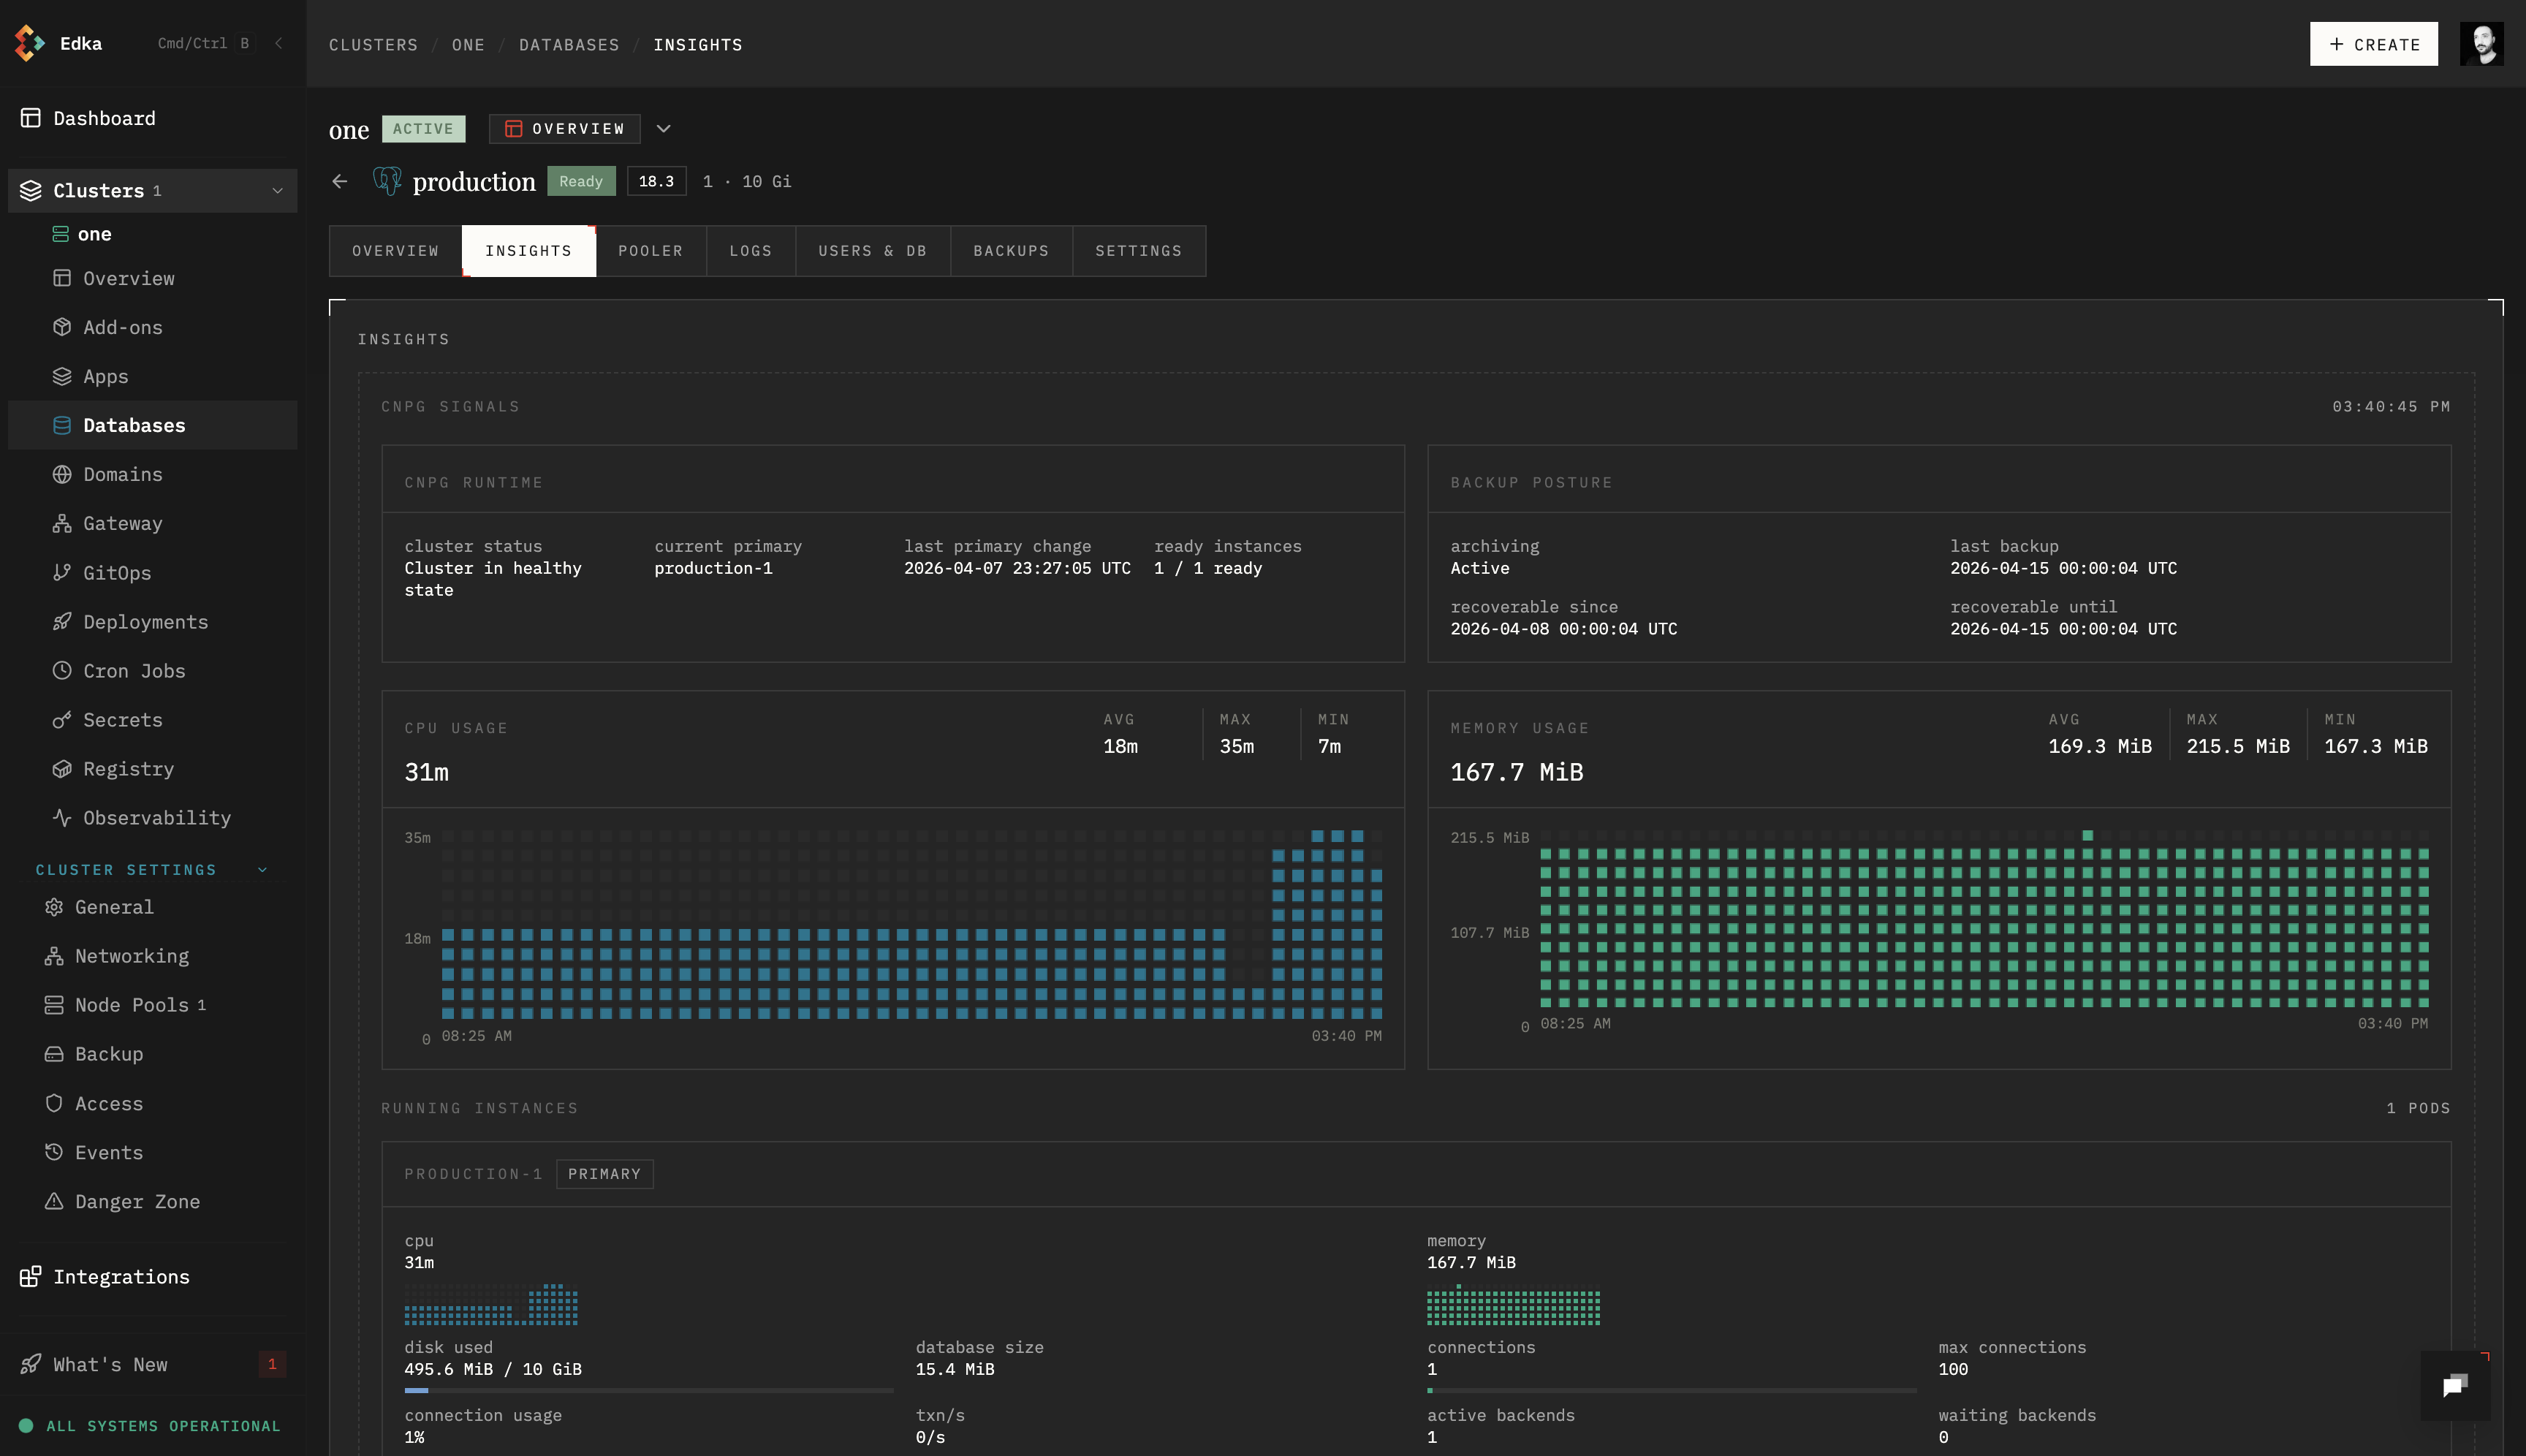The height and width of the screenshot is (1456, 2526).
Task: Open the USERS & DB tab
Action: coord(872,250)
